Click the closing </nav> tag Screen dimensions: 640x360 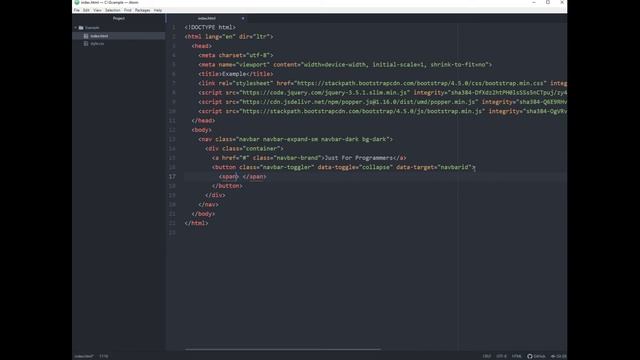click(209, 204)
